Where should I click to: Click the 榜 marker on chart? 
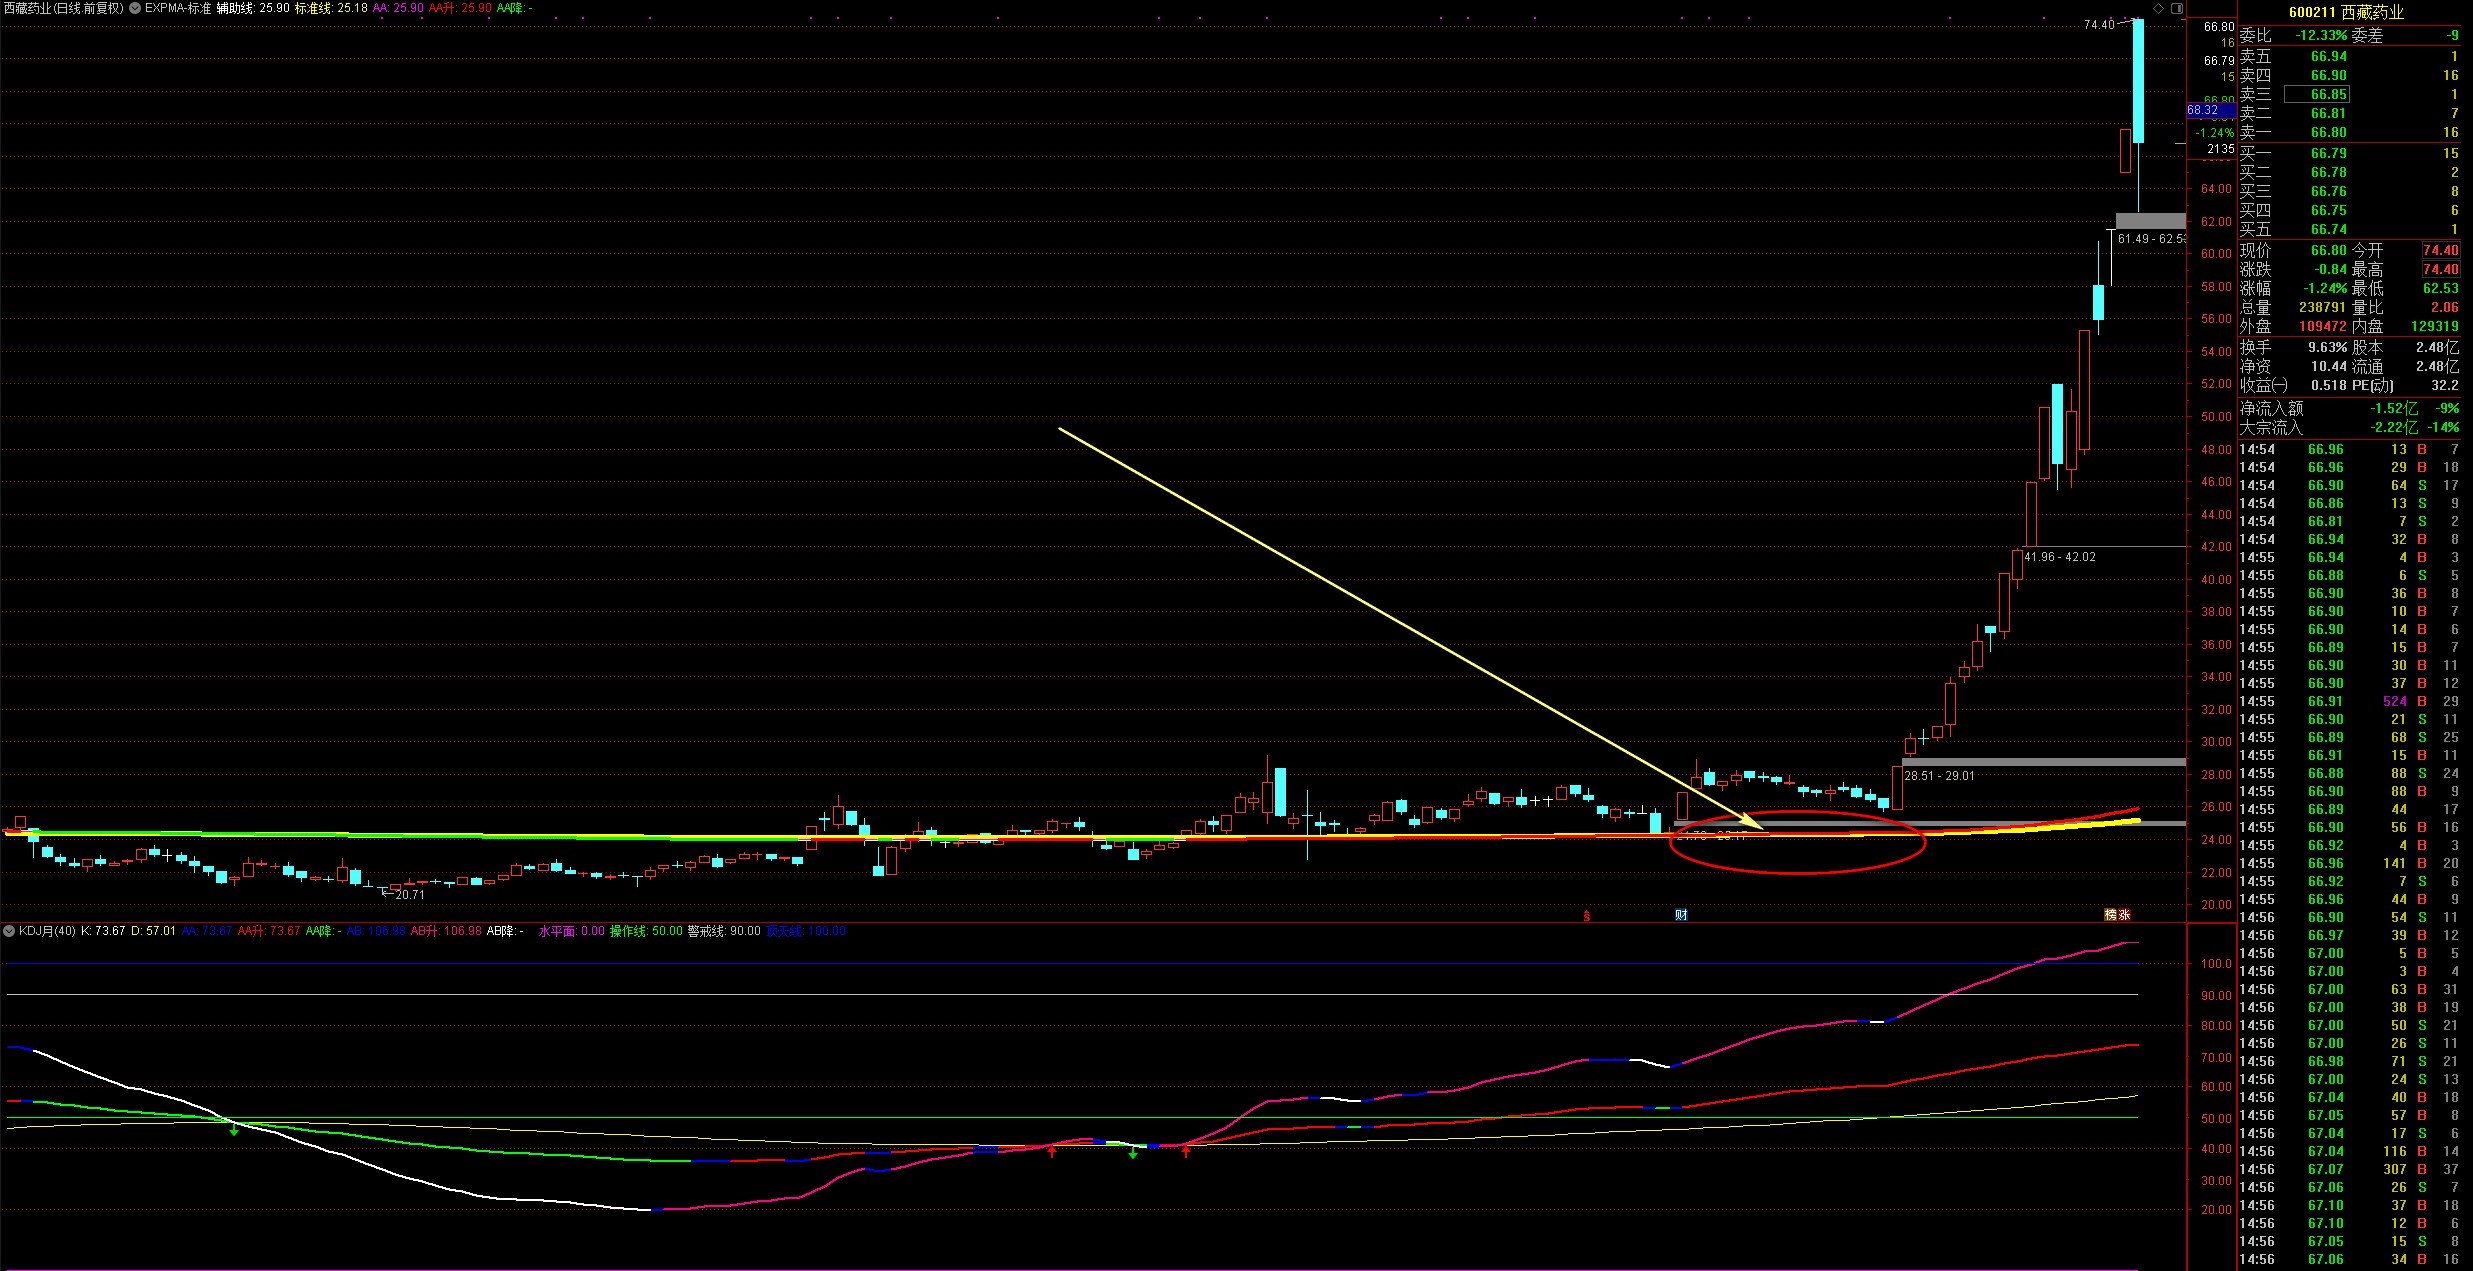(x=2110, y=915)
